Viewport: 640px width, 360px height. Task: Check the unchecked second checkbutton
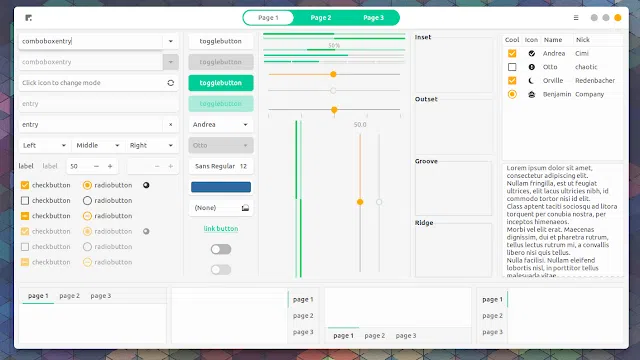tap(25, 200)
